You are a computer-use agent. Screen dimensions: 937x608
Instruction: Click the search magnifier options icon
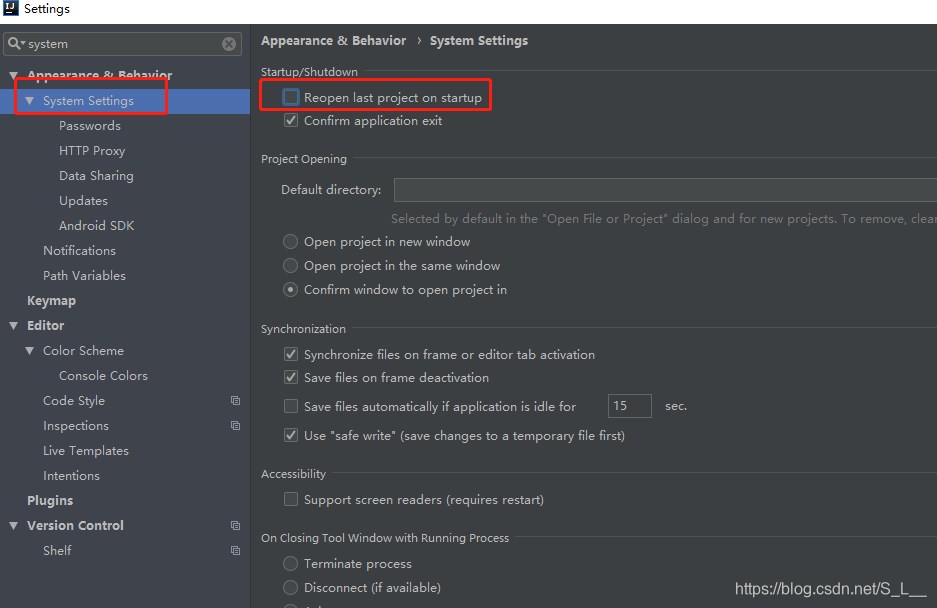[x=16, y=44]
